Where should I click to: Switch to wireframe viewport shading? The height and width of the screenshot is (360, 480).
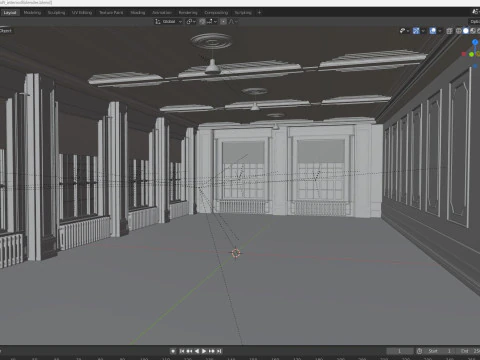(459, 31)
